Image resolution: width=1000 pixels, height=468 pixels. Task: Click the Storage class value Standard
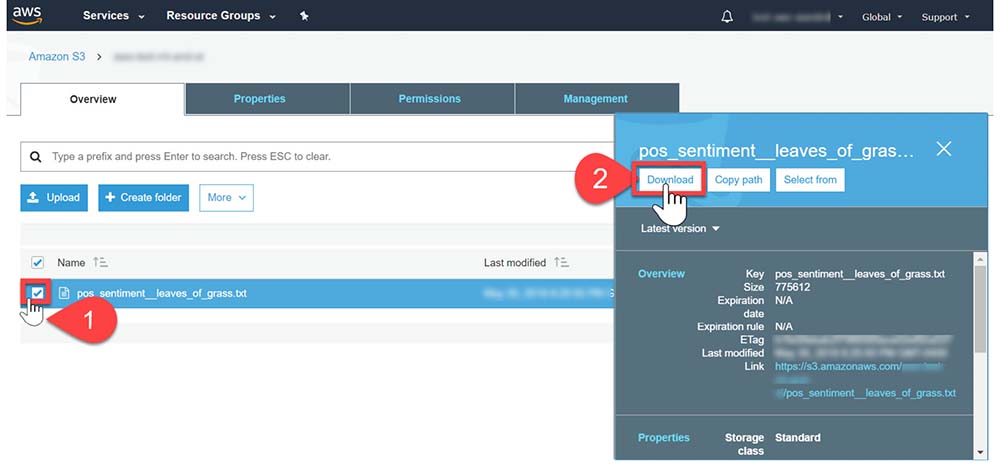click(798, 437)
